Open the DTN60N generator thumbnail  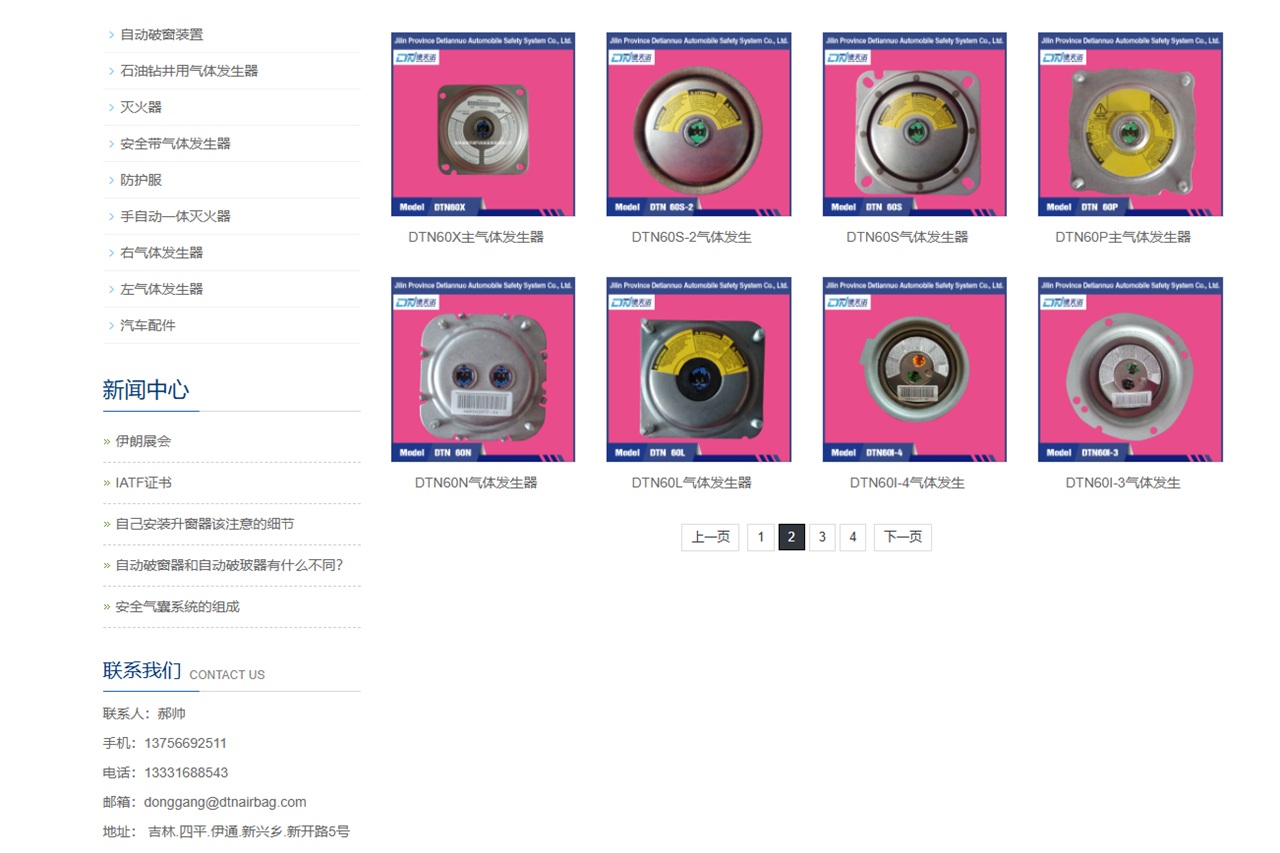tap(483, 370)
